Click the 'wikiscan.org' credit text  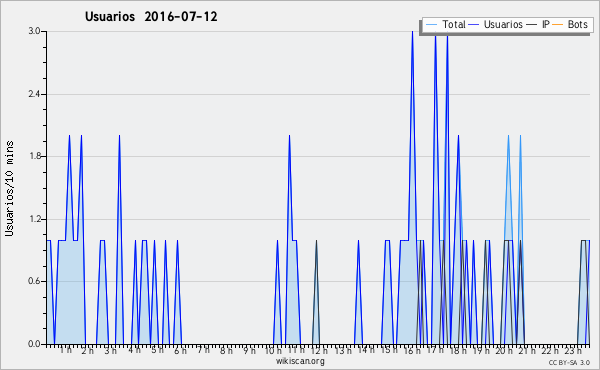[x=300, y=361]
